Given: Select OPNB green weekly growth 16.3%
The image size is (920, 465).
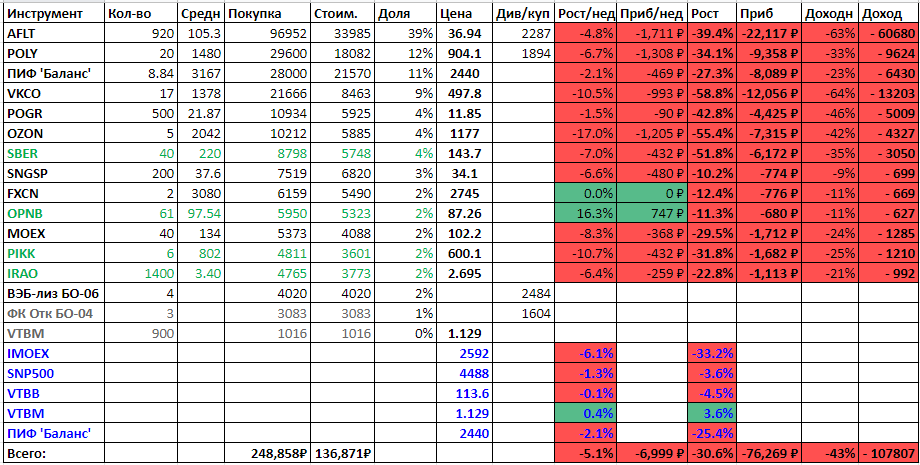Looking at the screenshot, I should pos(585,213).
